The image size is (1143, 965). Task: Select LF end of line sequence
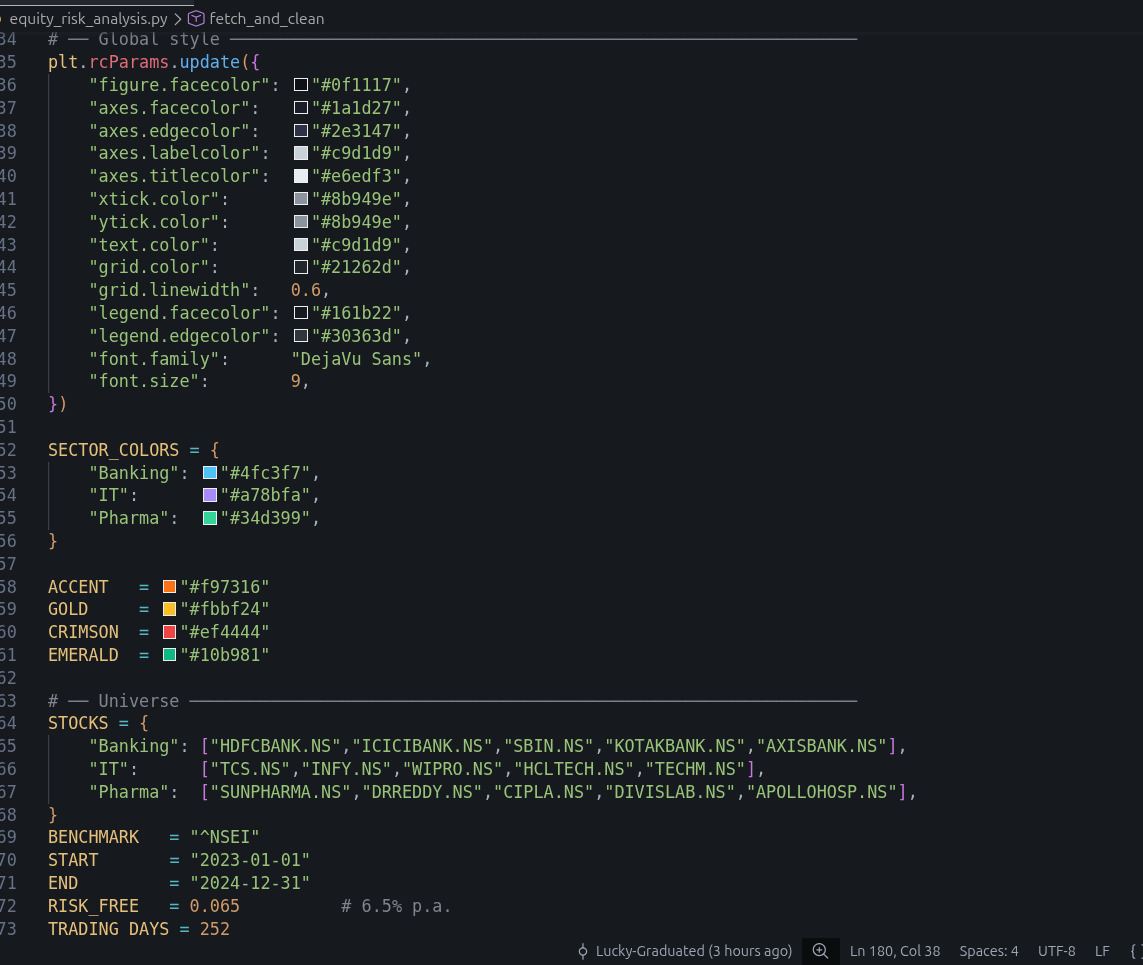1101,950
